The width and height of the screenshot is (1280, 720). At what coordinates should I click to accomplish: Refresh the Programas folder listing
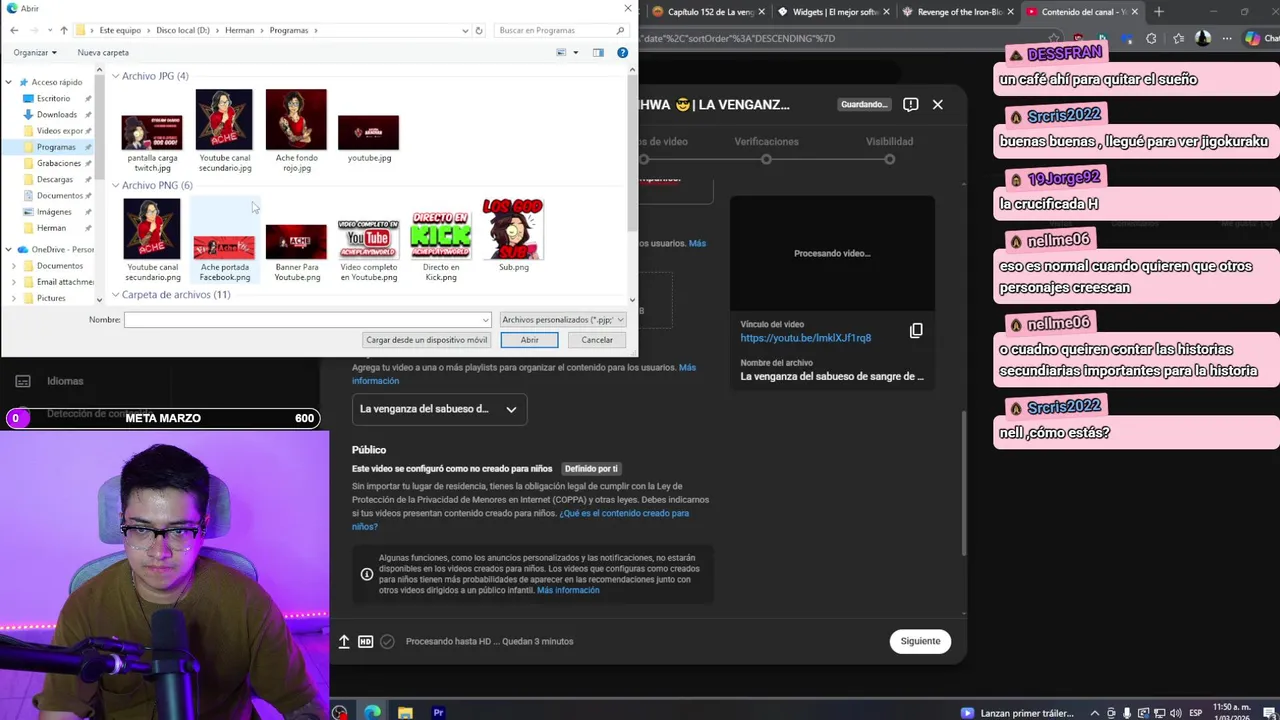click(479, 30)
